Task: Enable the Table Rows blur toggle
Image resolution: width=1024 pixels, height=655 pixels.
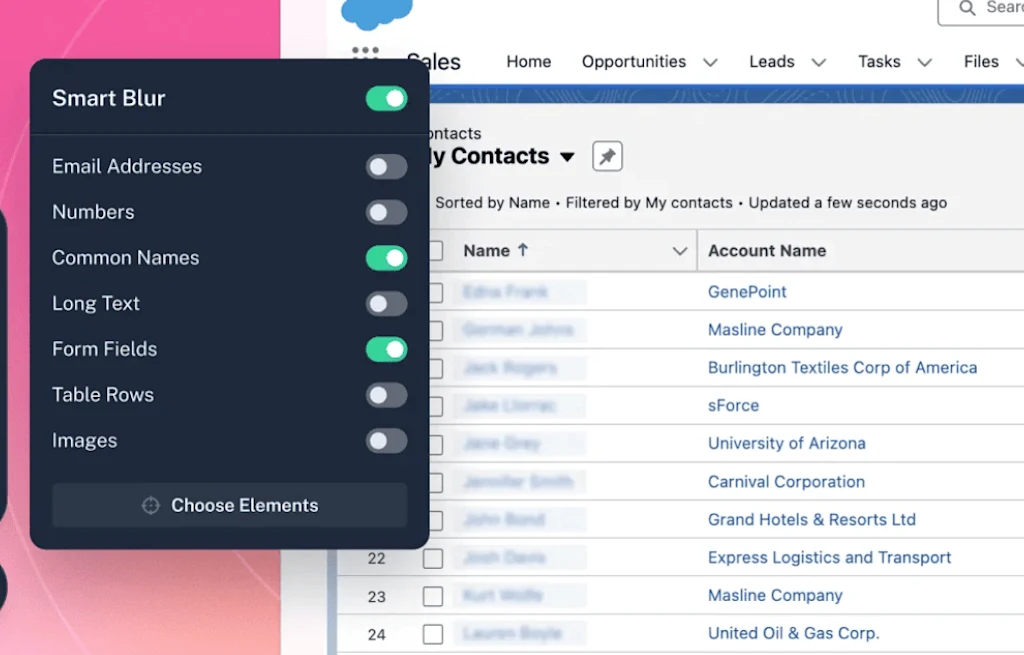Action: pyautogui.click(x=387, y=395)
